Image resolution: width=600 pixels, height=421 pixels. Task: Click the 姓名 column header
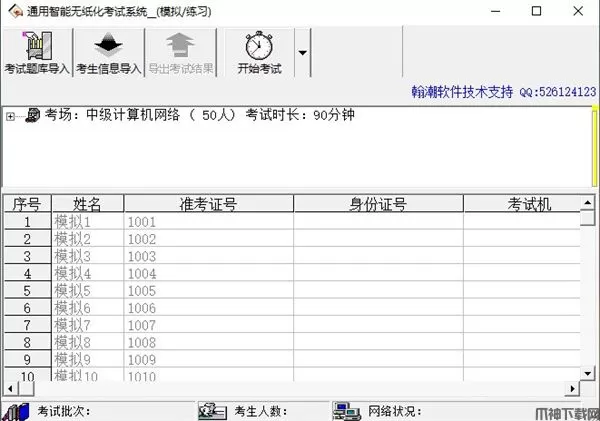[88, 204]
